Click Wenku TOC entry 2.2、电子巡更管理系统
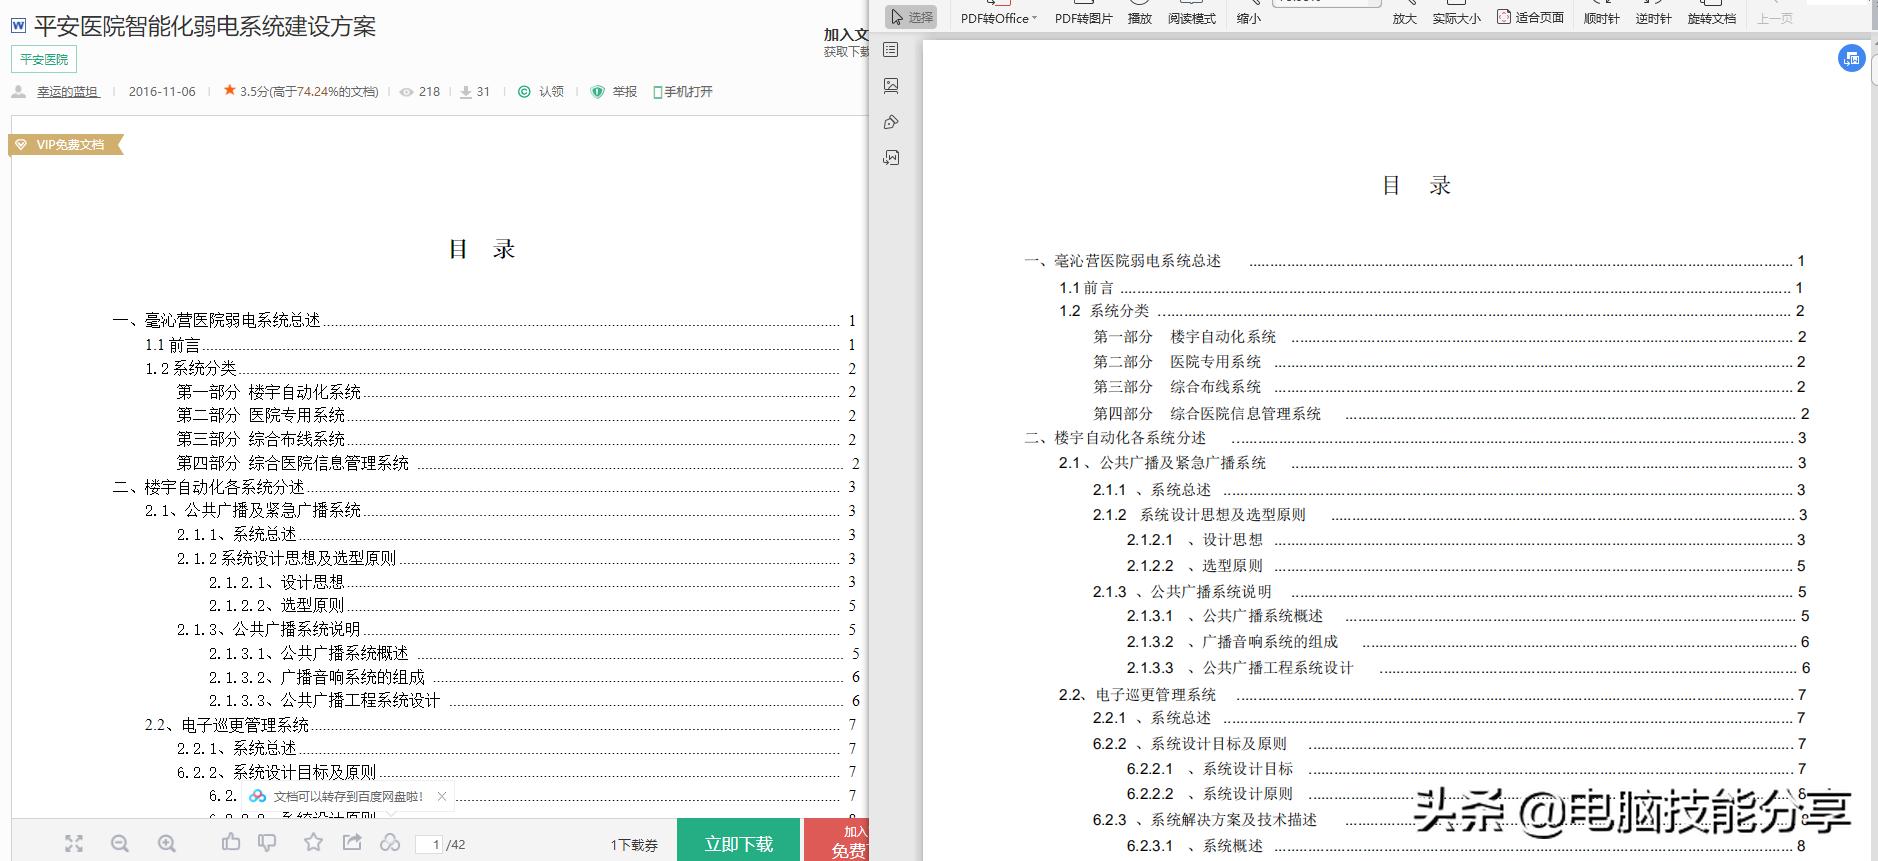The image size is (1878, 861). click(227, 725)
